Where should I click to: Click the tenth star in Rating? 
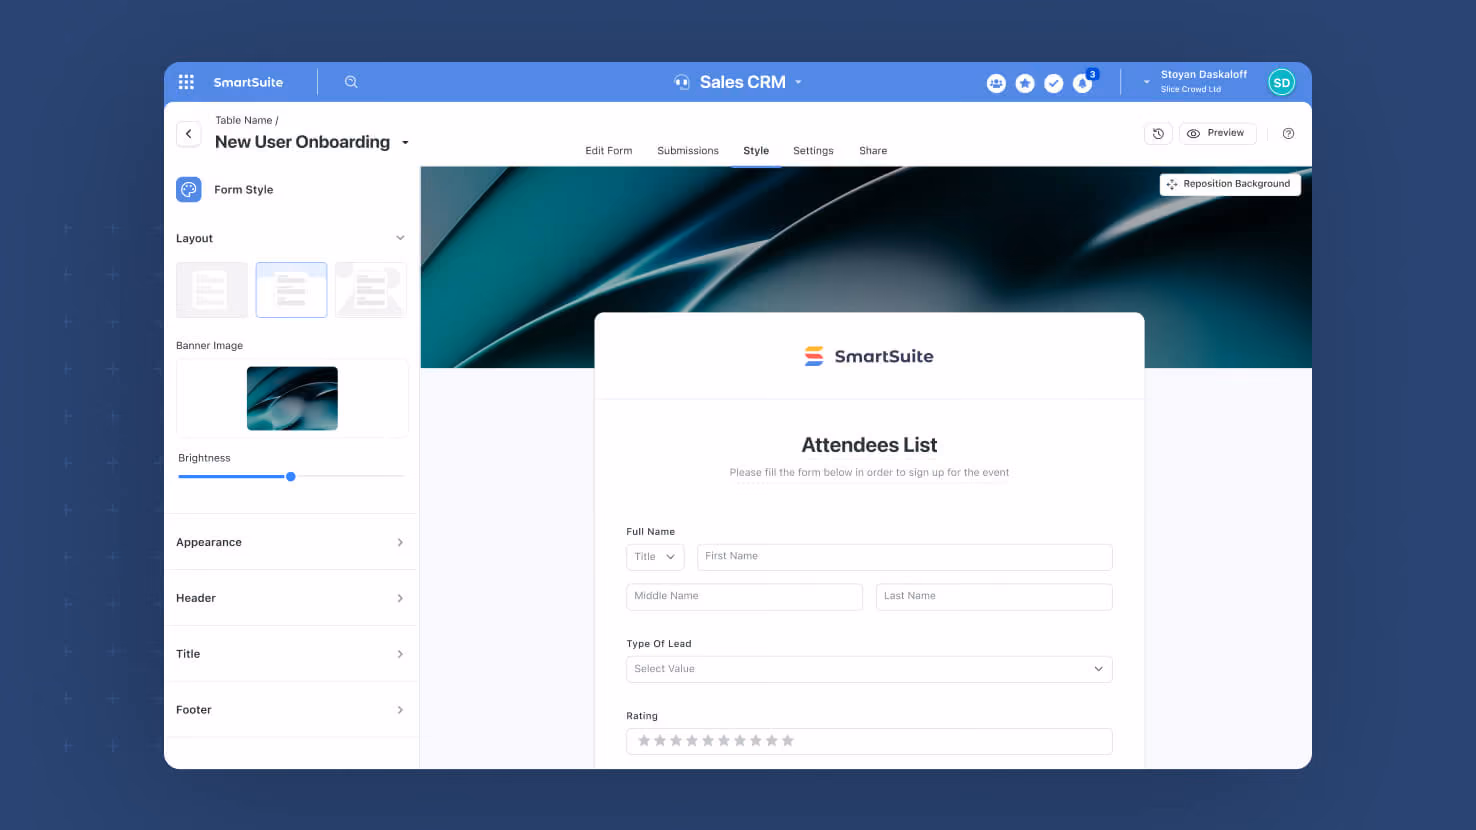(x=788, y=741)
